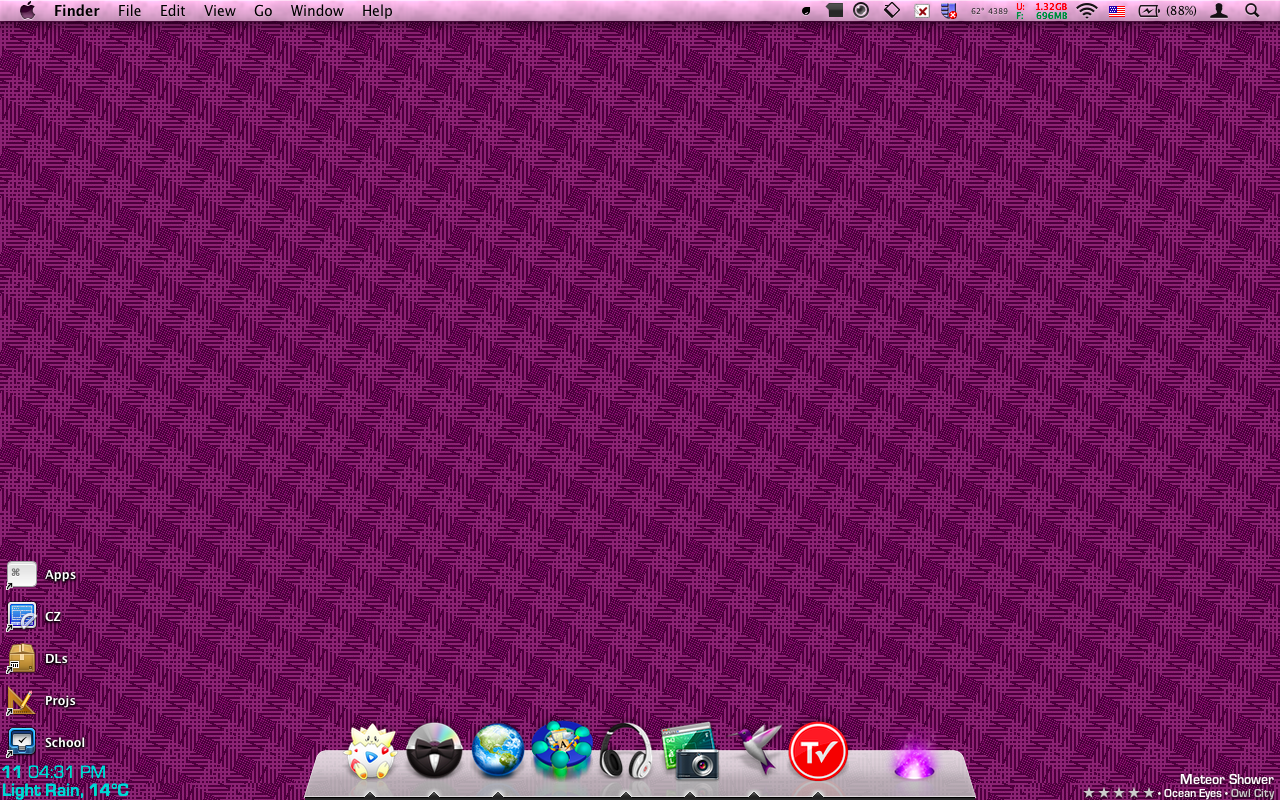
Task: Click the red X envelope menu bar icon
Action: tap(922, 11)
